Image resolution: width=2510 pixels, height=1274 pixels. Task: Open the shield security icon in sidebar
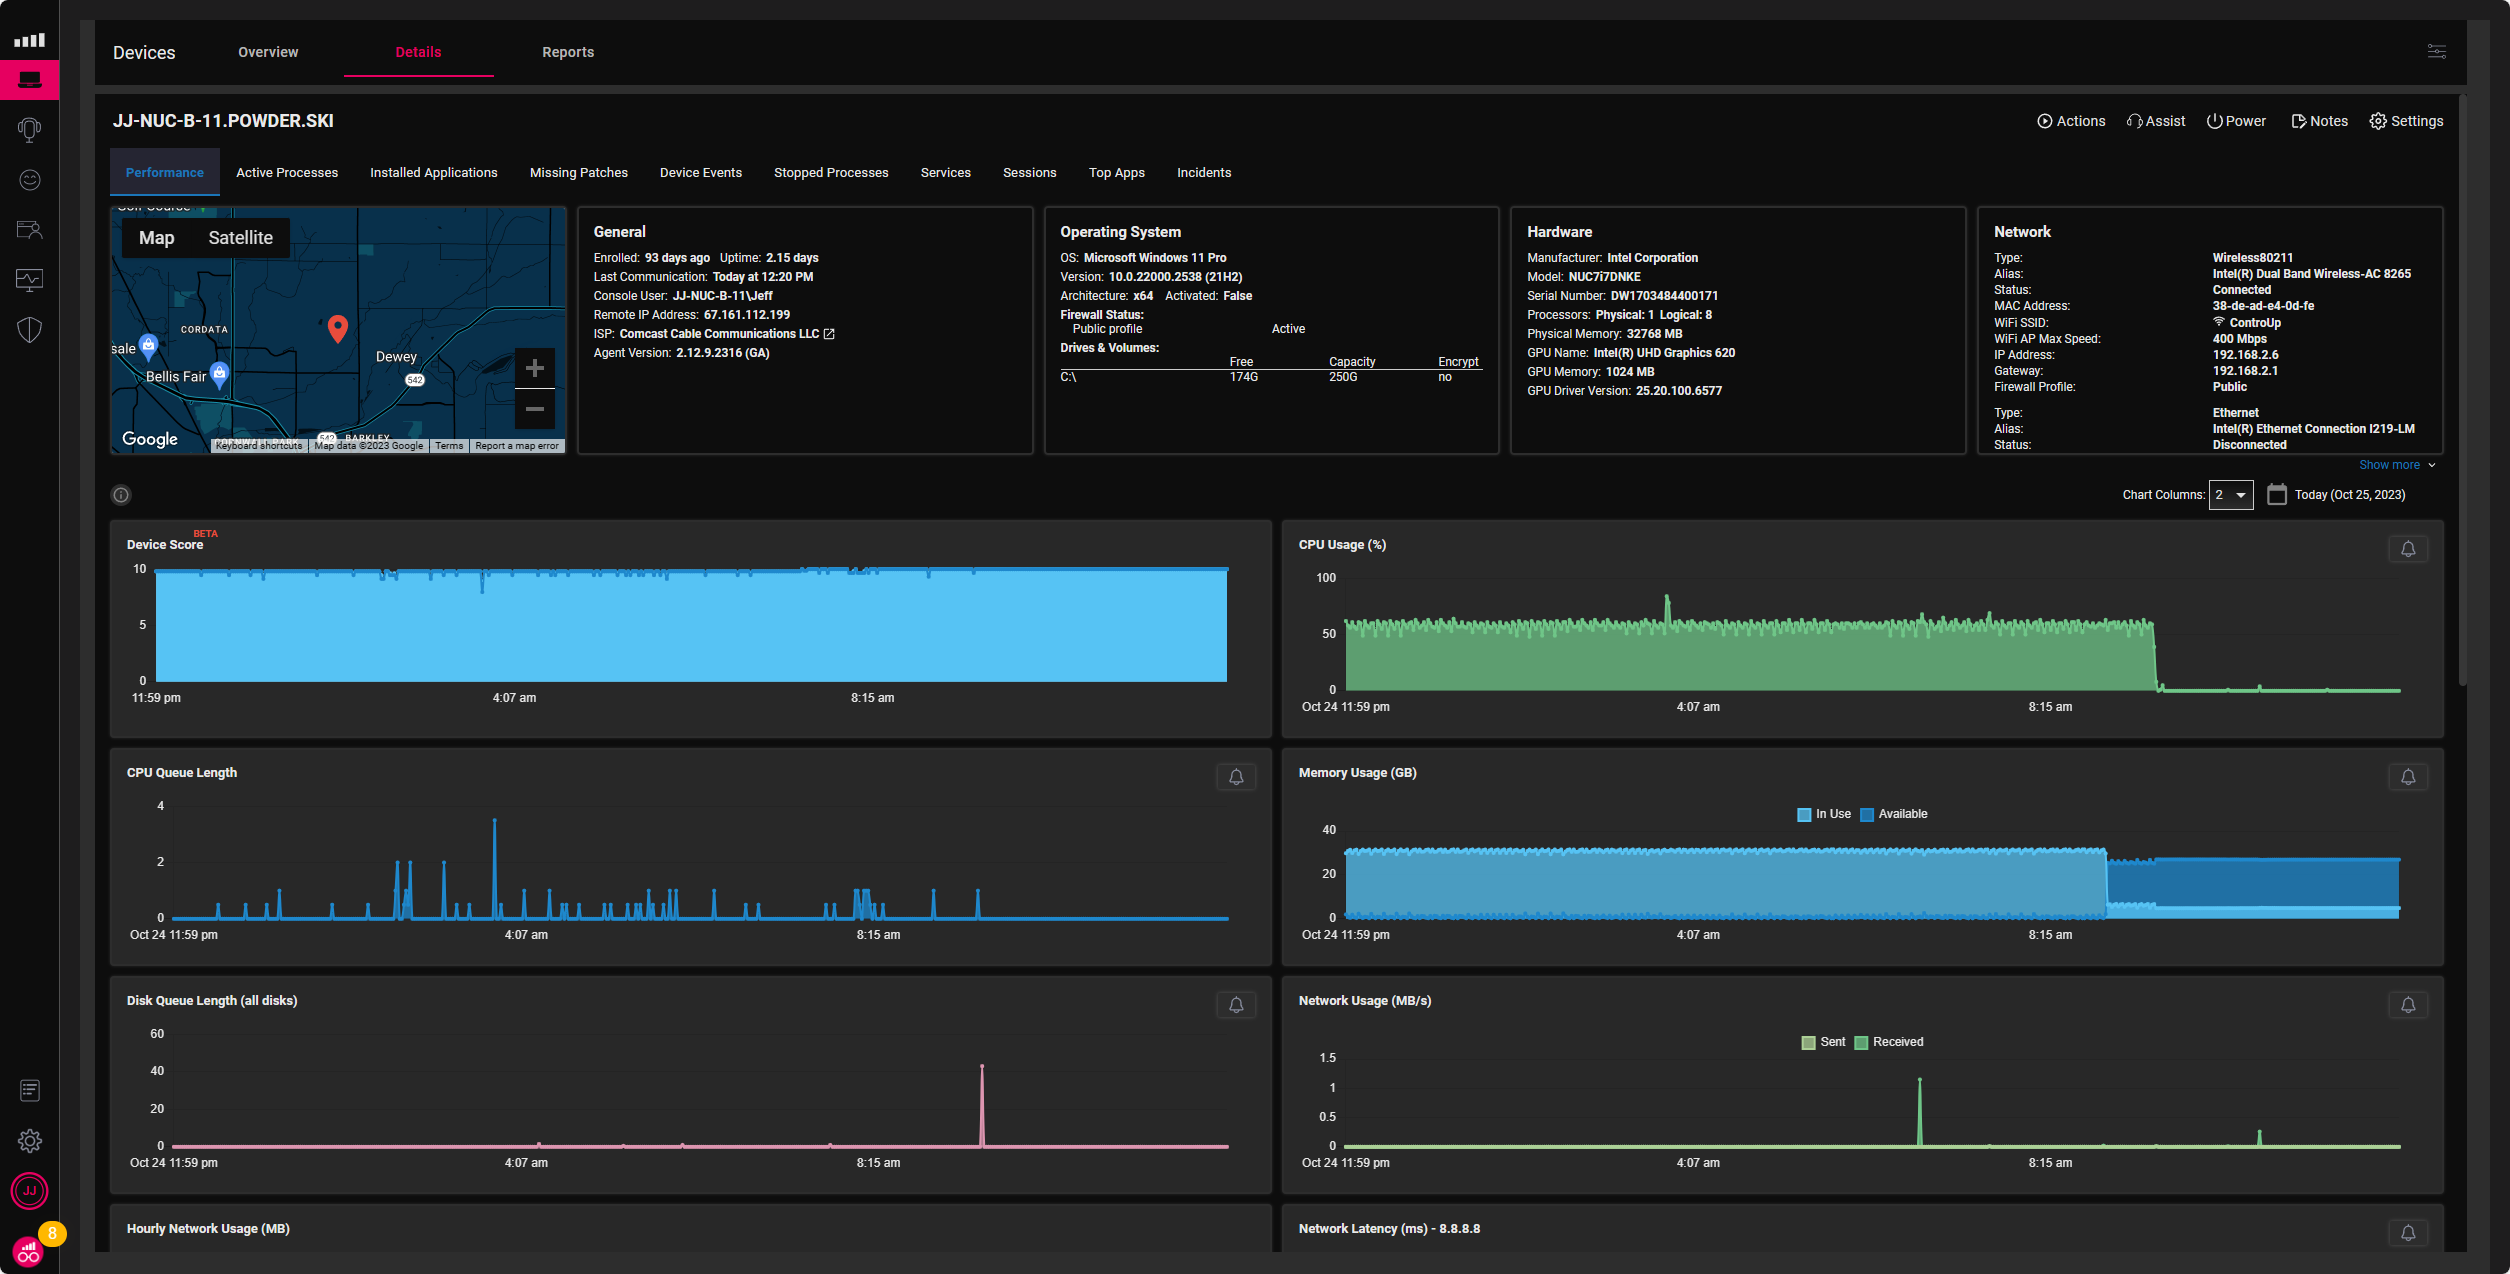pos(29,330)
